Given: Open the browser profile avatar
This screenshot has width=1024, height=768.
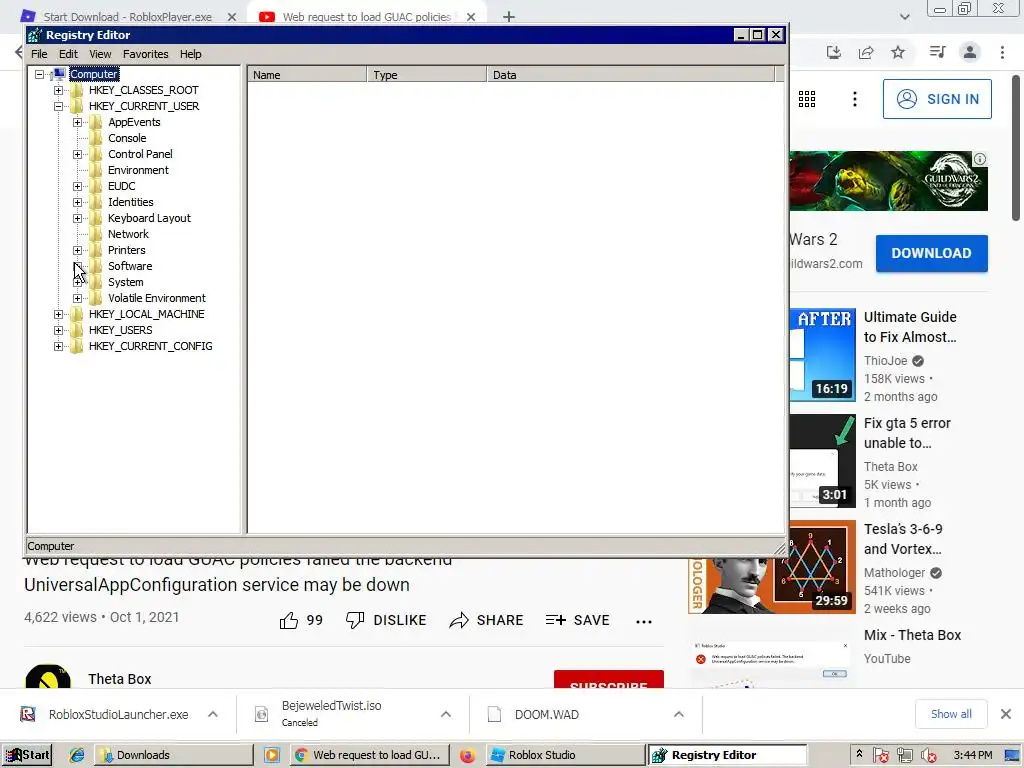Looking at the screenshot, I should point(970,52).
